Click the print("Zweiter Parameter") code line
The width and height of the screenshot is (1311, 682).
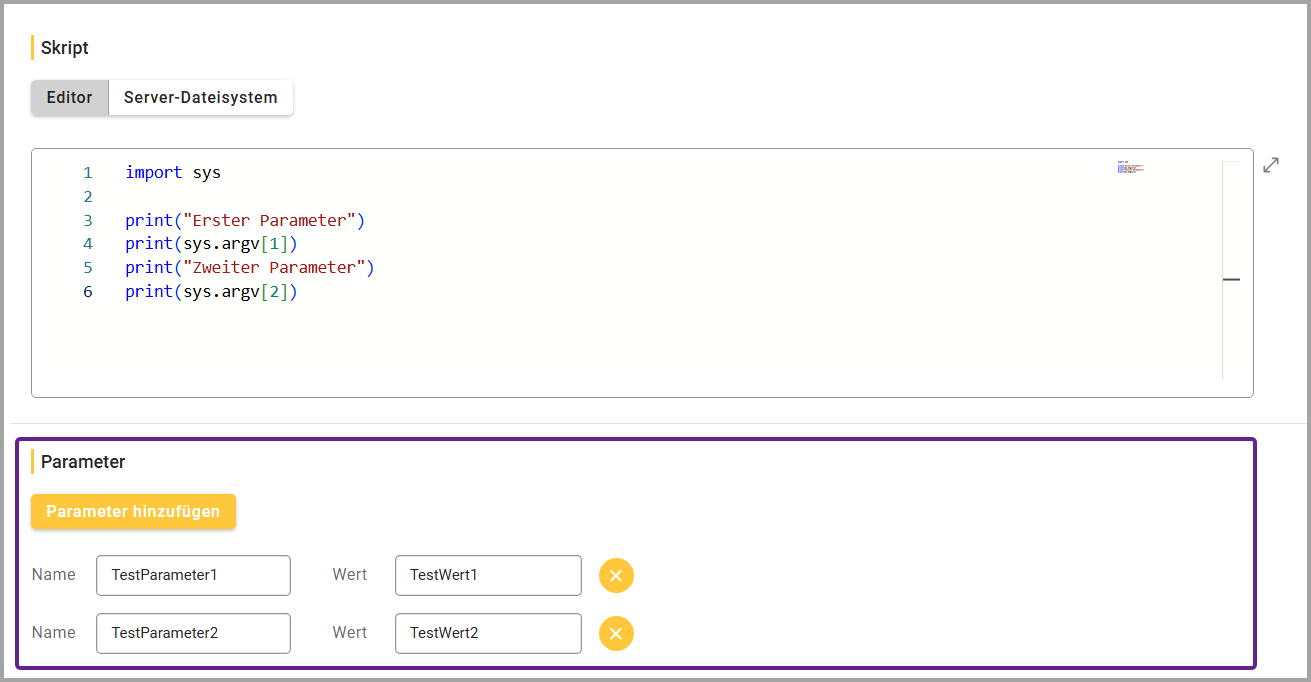249,268
